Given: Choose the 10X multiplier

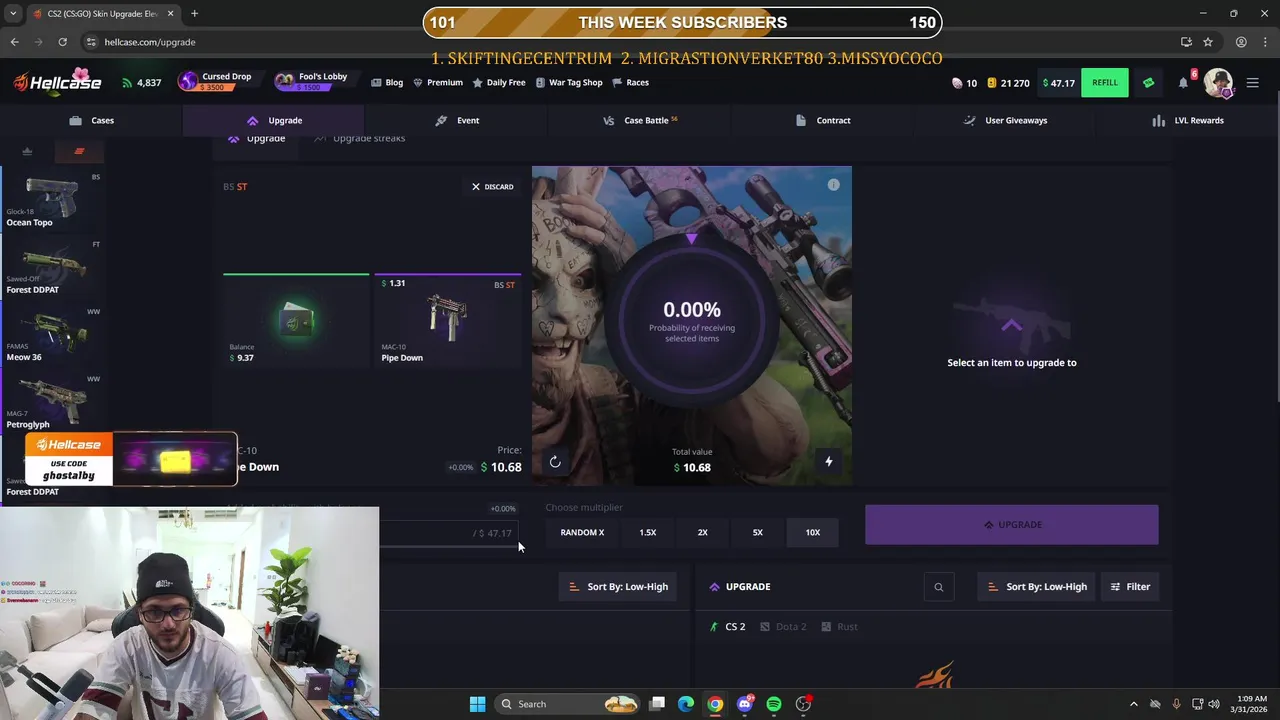Looking at the screenshot, I should coord(813,532).
